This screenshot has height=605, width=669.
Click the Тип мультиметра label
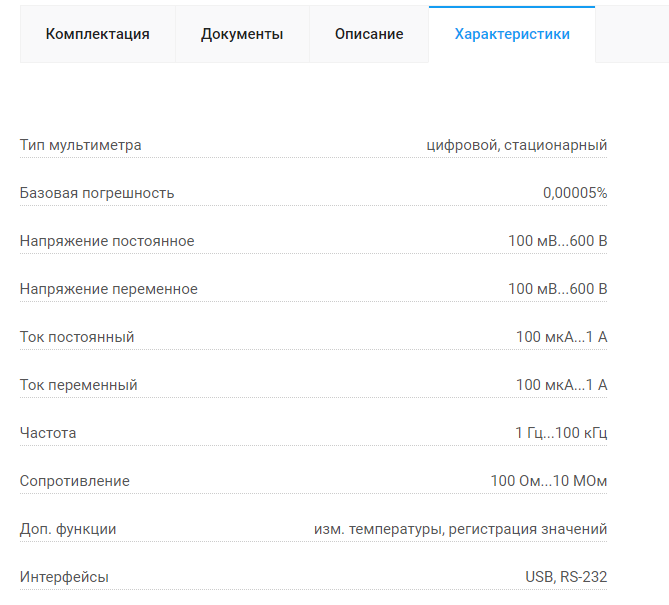click(x=81, y=145)
